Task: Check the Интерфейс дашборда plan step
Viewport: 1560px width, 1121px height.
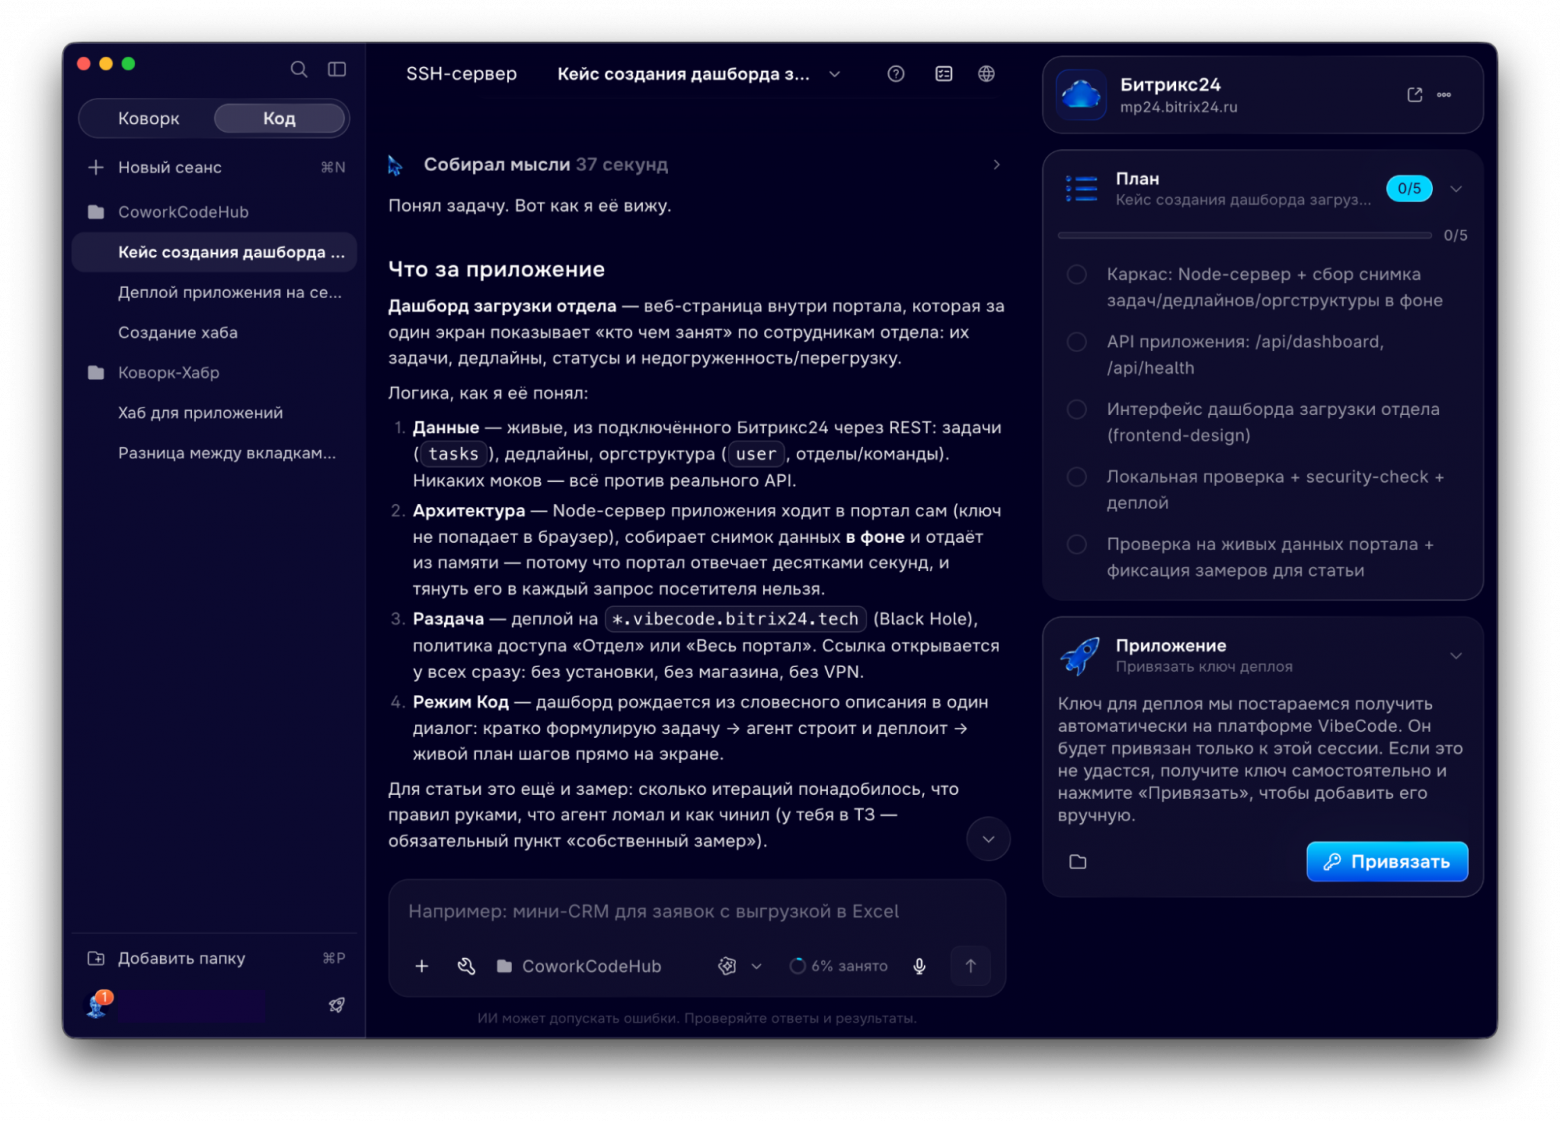Action: click(x=1076, y=409)
